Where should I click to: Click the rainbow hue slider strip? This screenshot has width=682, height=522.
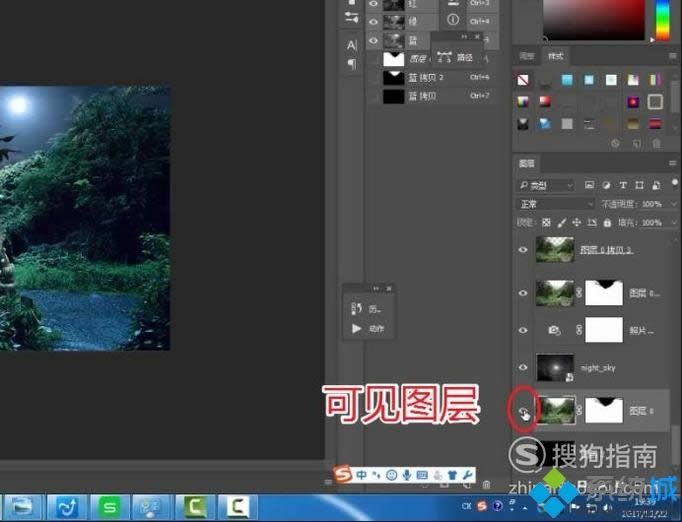[x=663, y=20]
